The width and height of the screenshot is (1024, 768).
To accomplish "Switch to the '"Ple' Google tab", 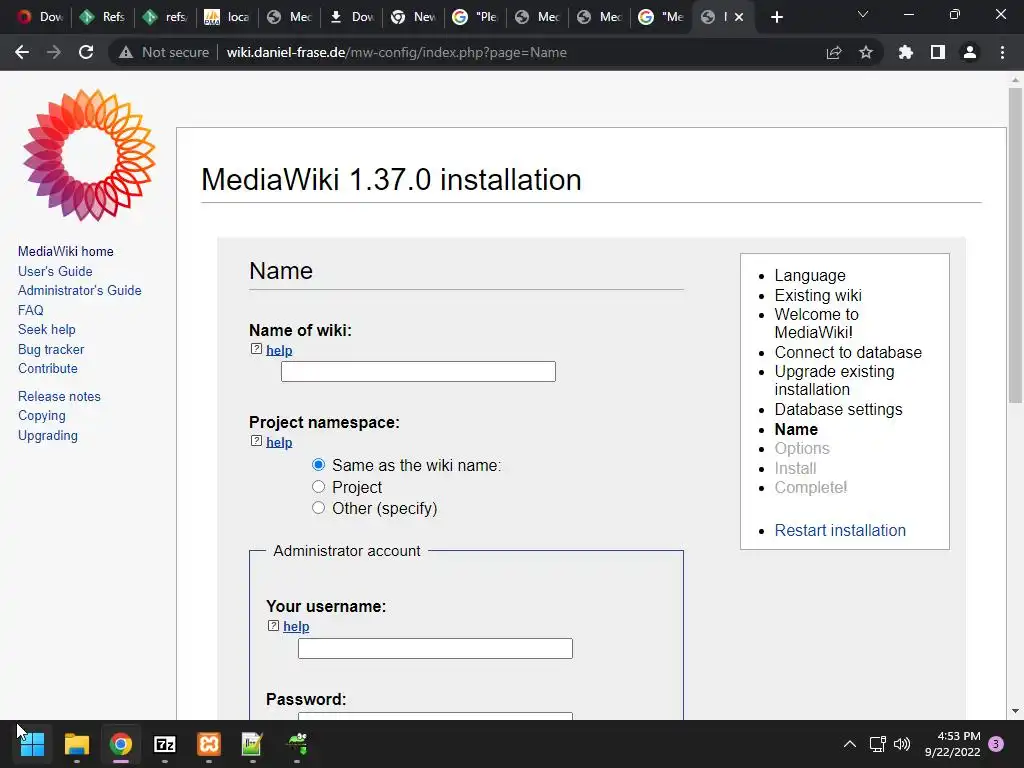I will [475, 17].
